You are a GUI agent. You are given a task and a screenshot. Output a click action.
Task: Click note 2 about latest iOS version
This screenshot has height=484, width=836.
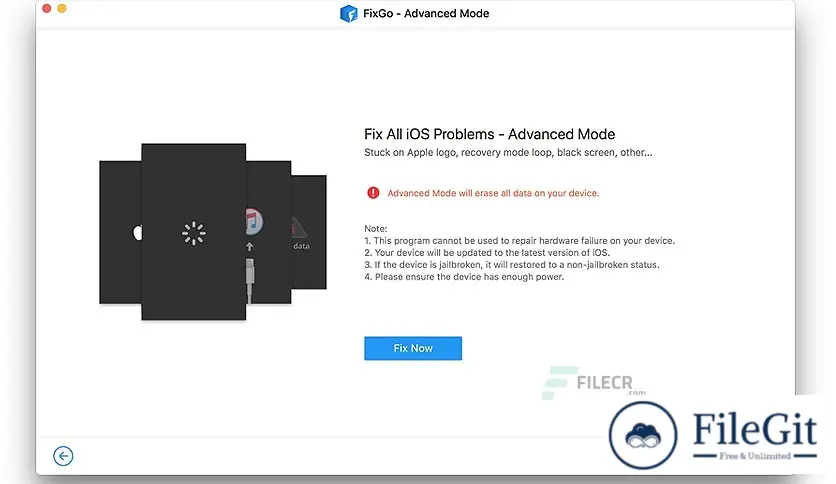click(487, 253)
